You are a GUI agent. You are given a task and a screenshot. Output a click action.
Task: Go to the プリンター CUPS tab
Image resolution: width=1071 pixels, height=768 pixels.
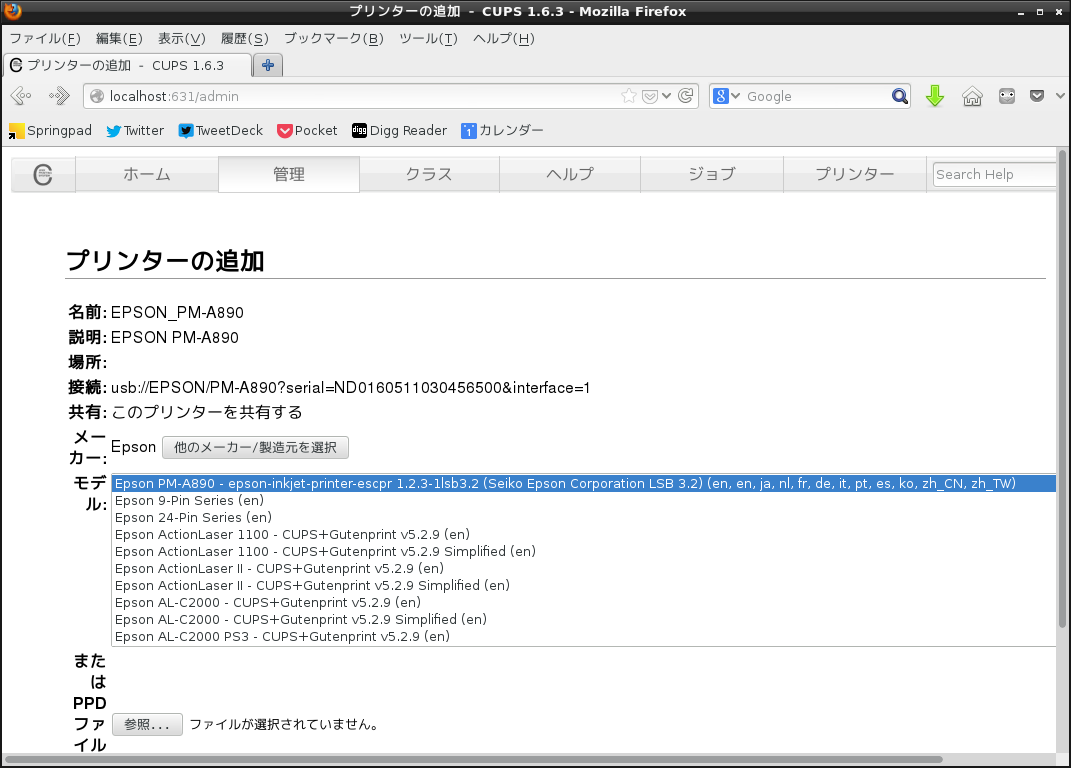tap(854, 174)
